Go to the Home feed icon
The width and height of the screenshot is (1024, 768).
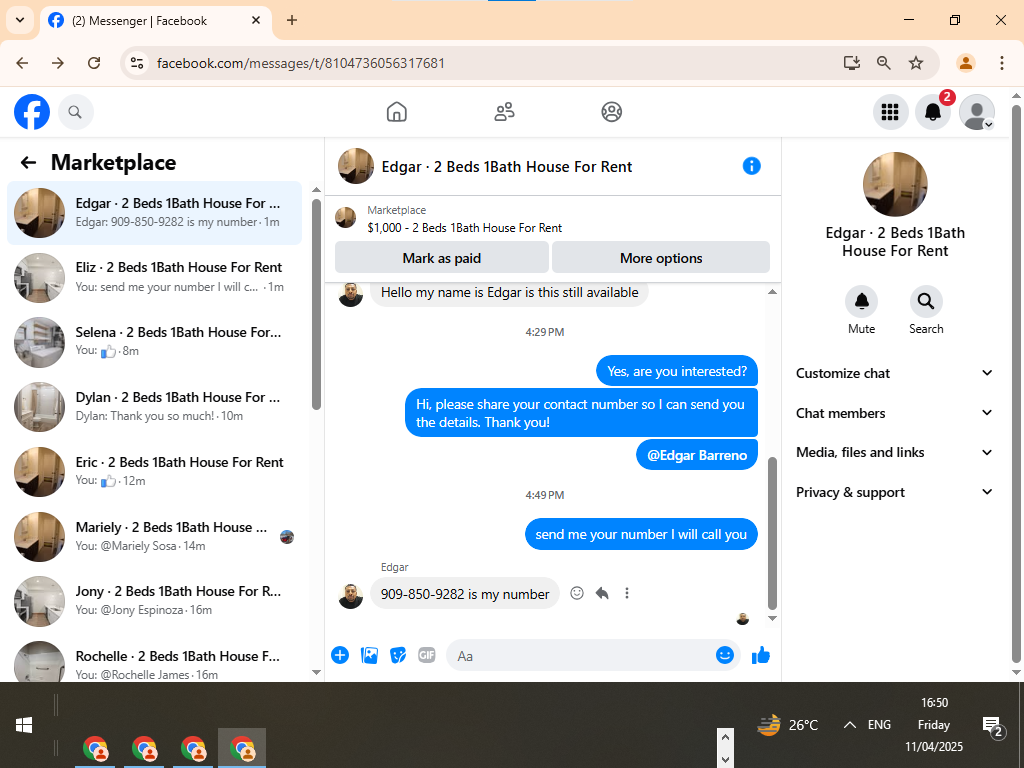pyautogui.click(x=396, y=112)
